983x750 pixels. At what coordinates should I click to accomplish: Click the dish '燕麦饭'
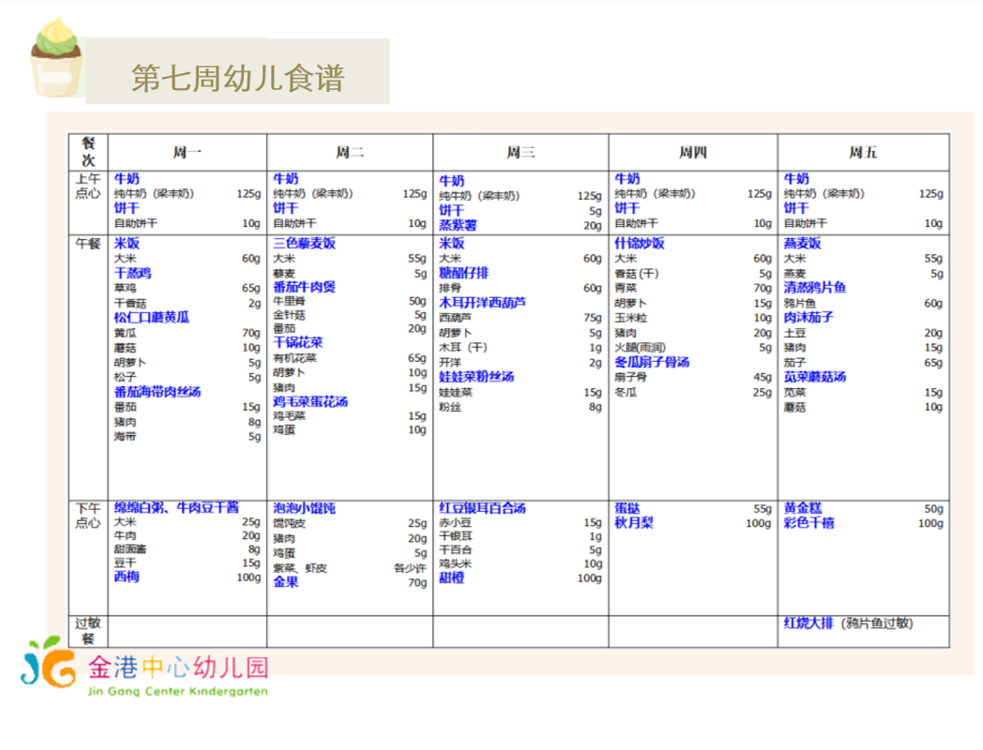pos(802,243)
